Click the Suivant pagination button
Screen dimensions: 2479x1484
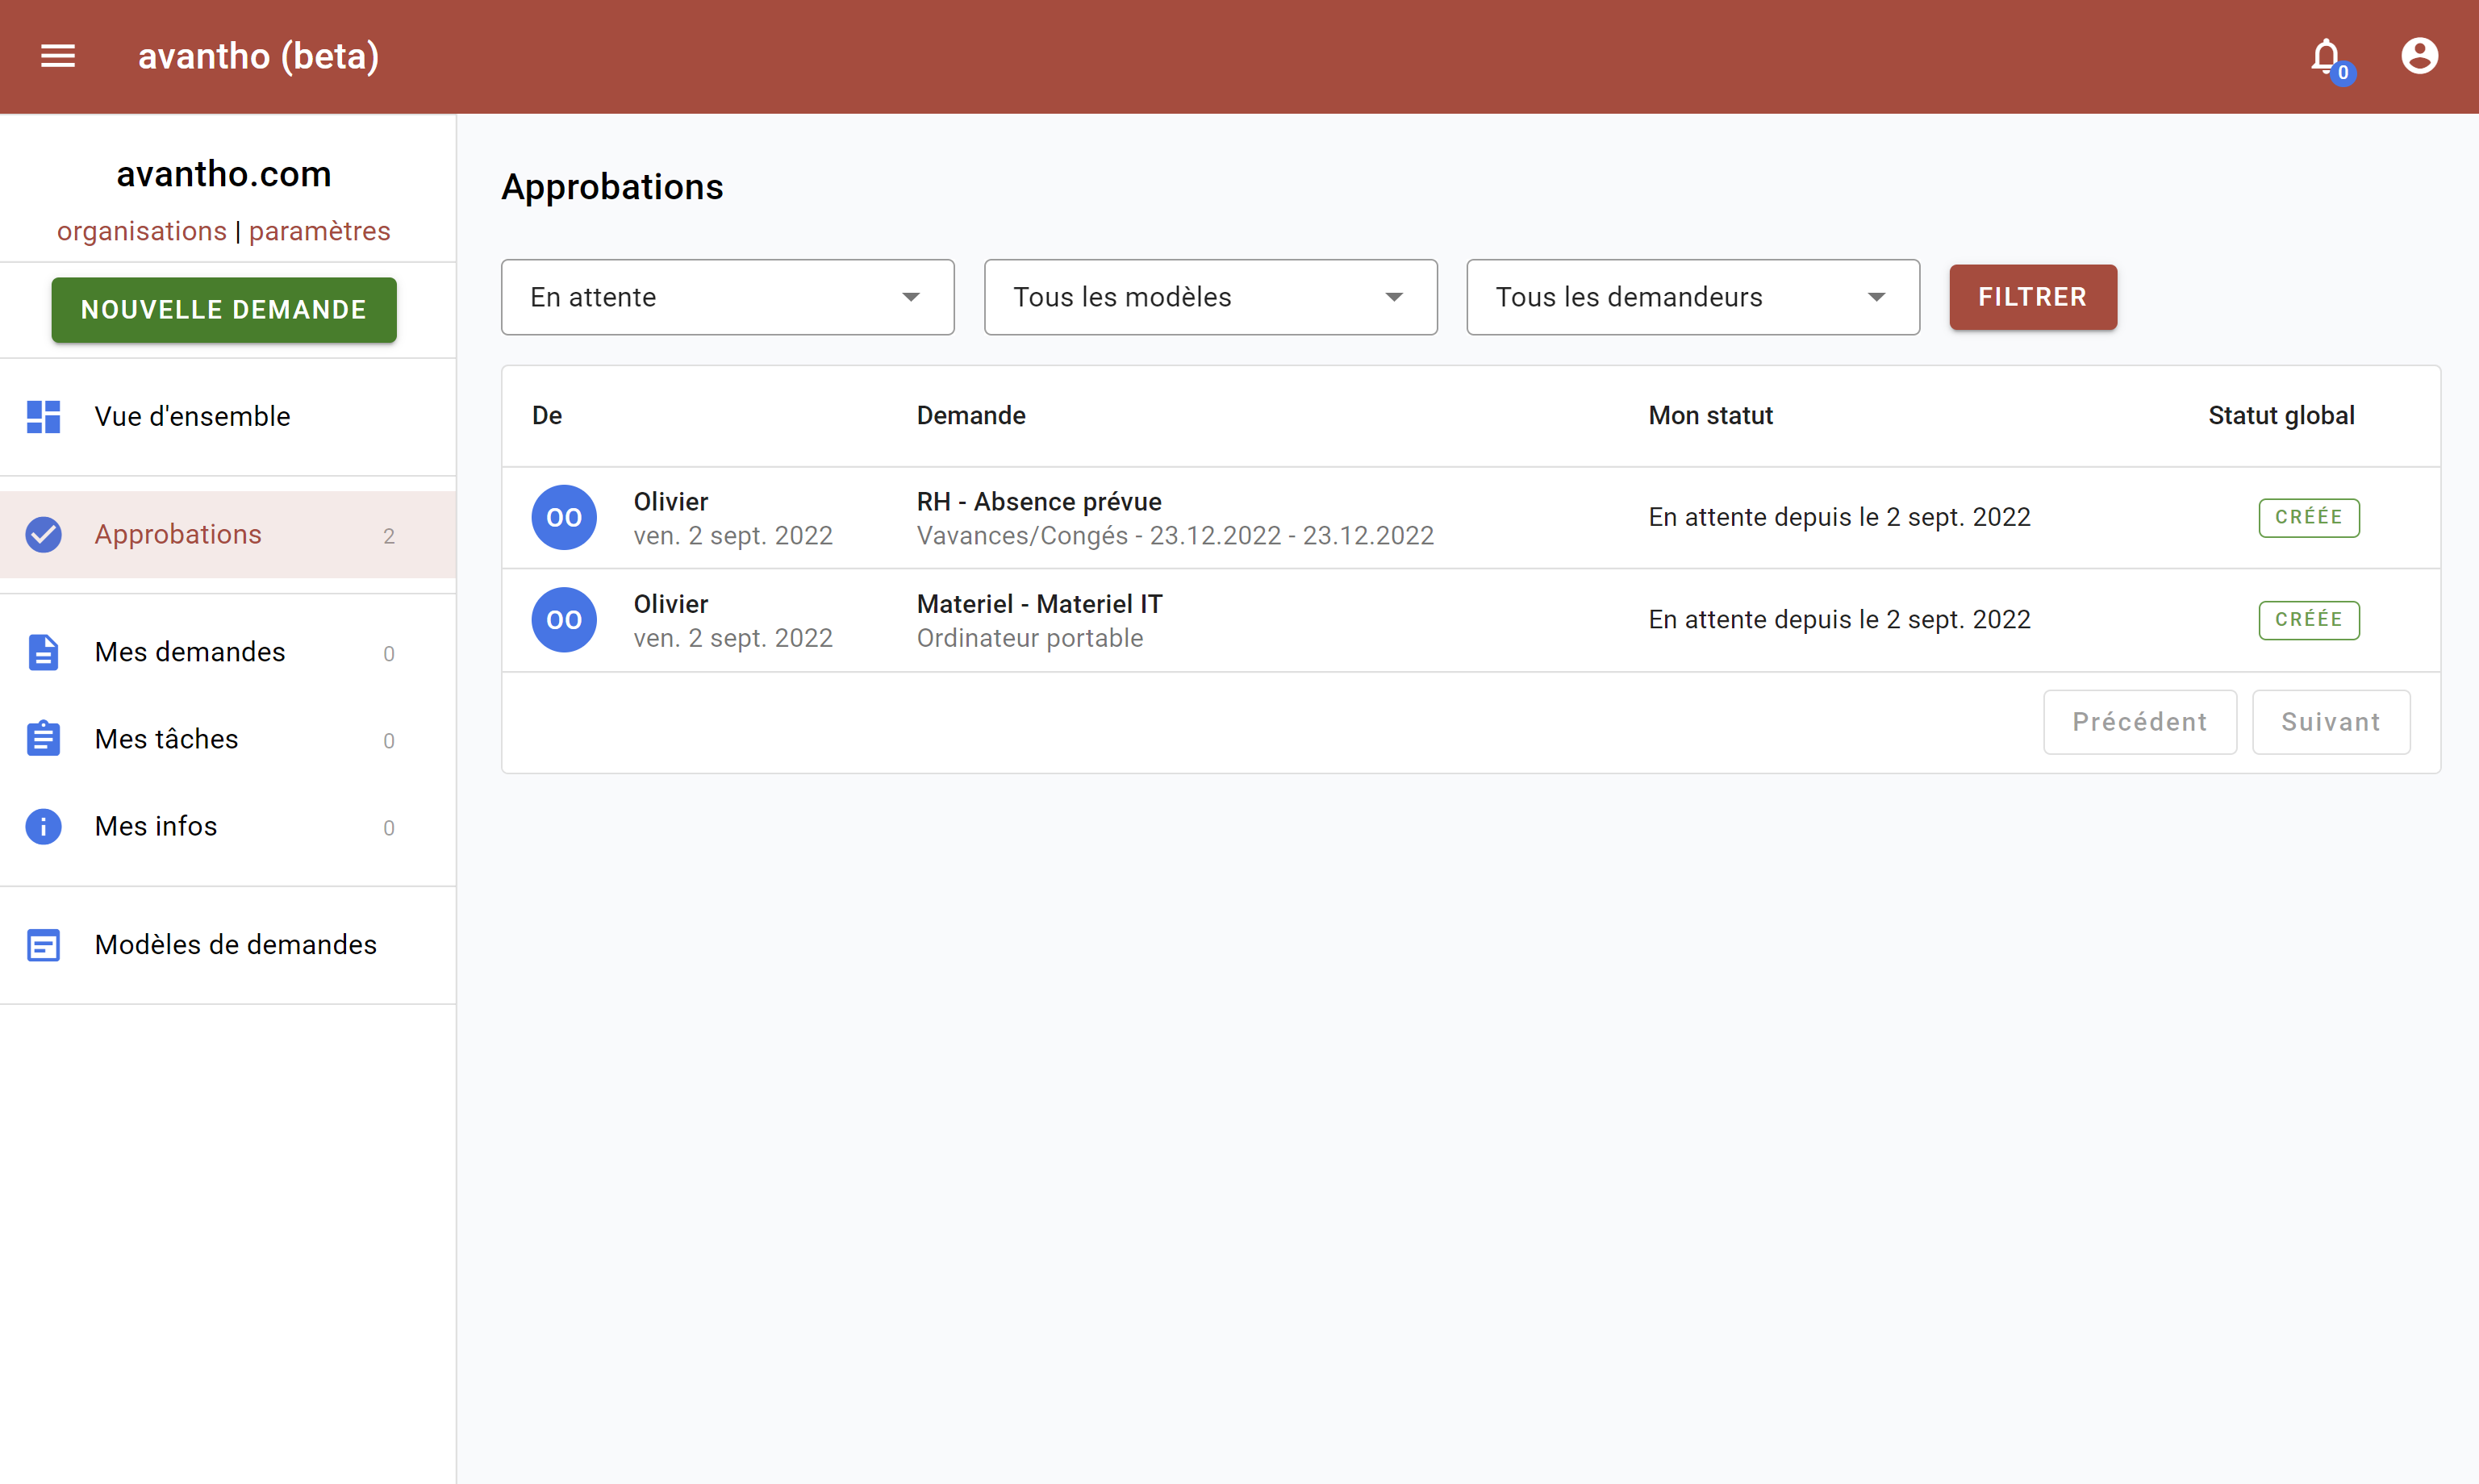(x=2331, y=722)
